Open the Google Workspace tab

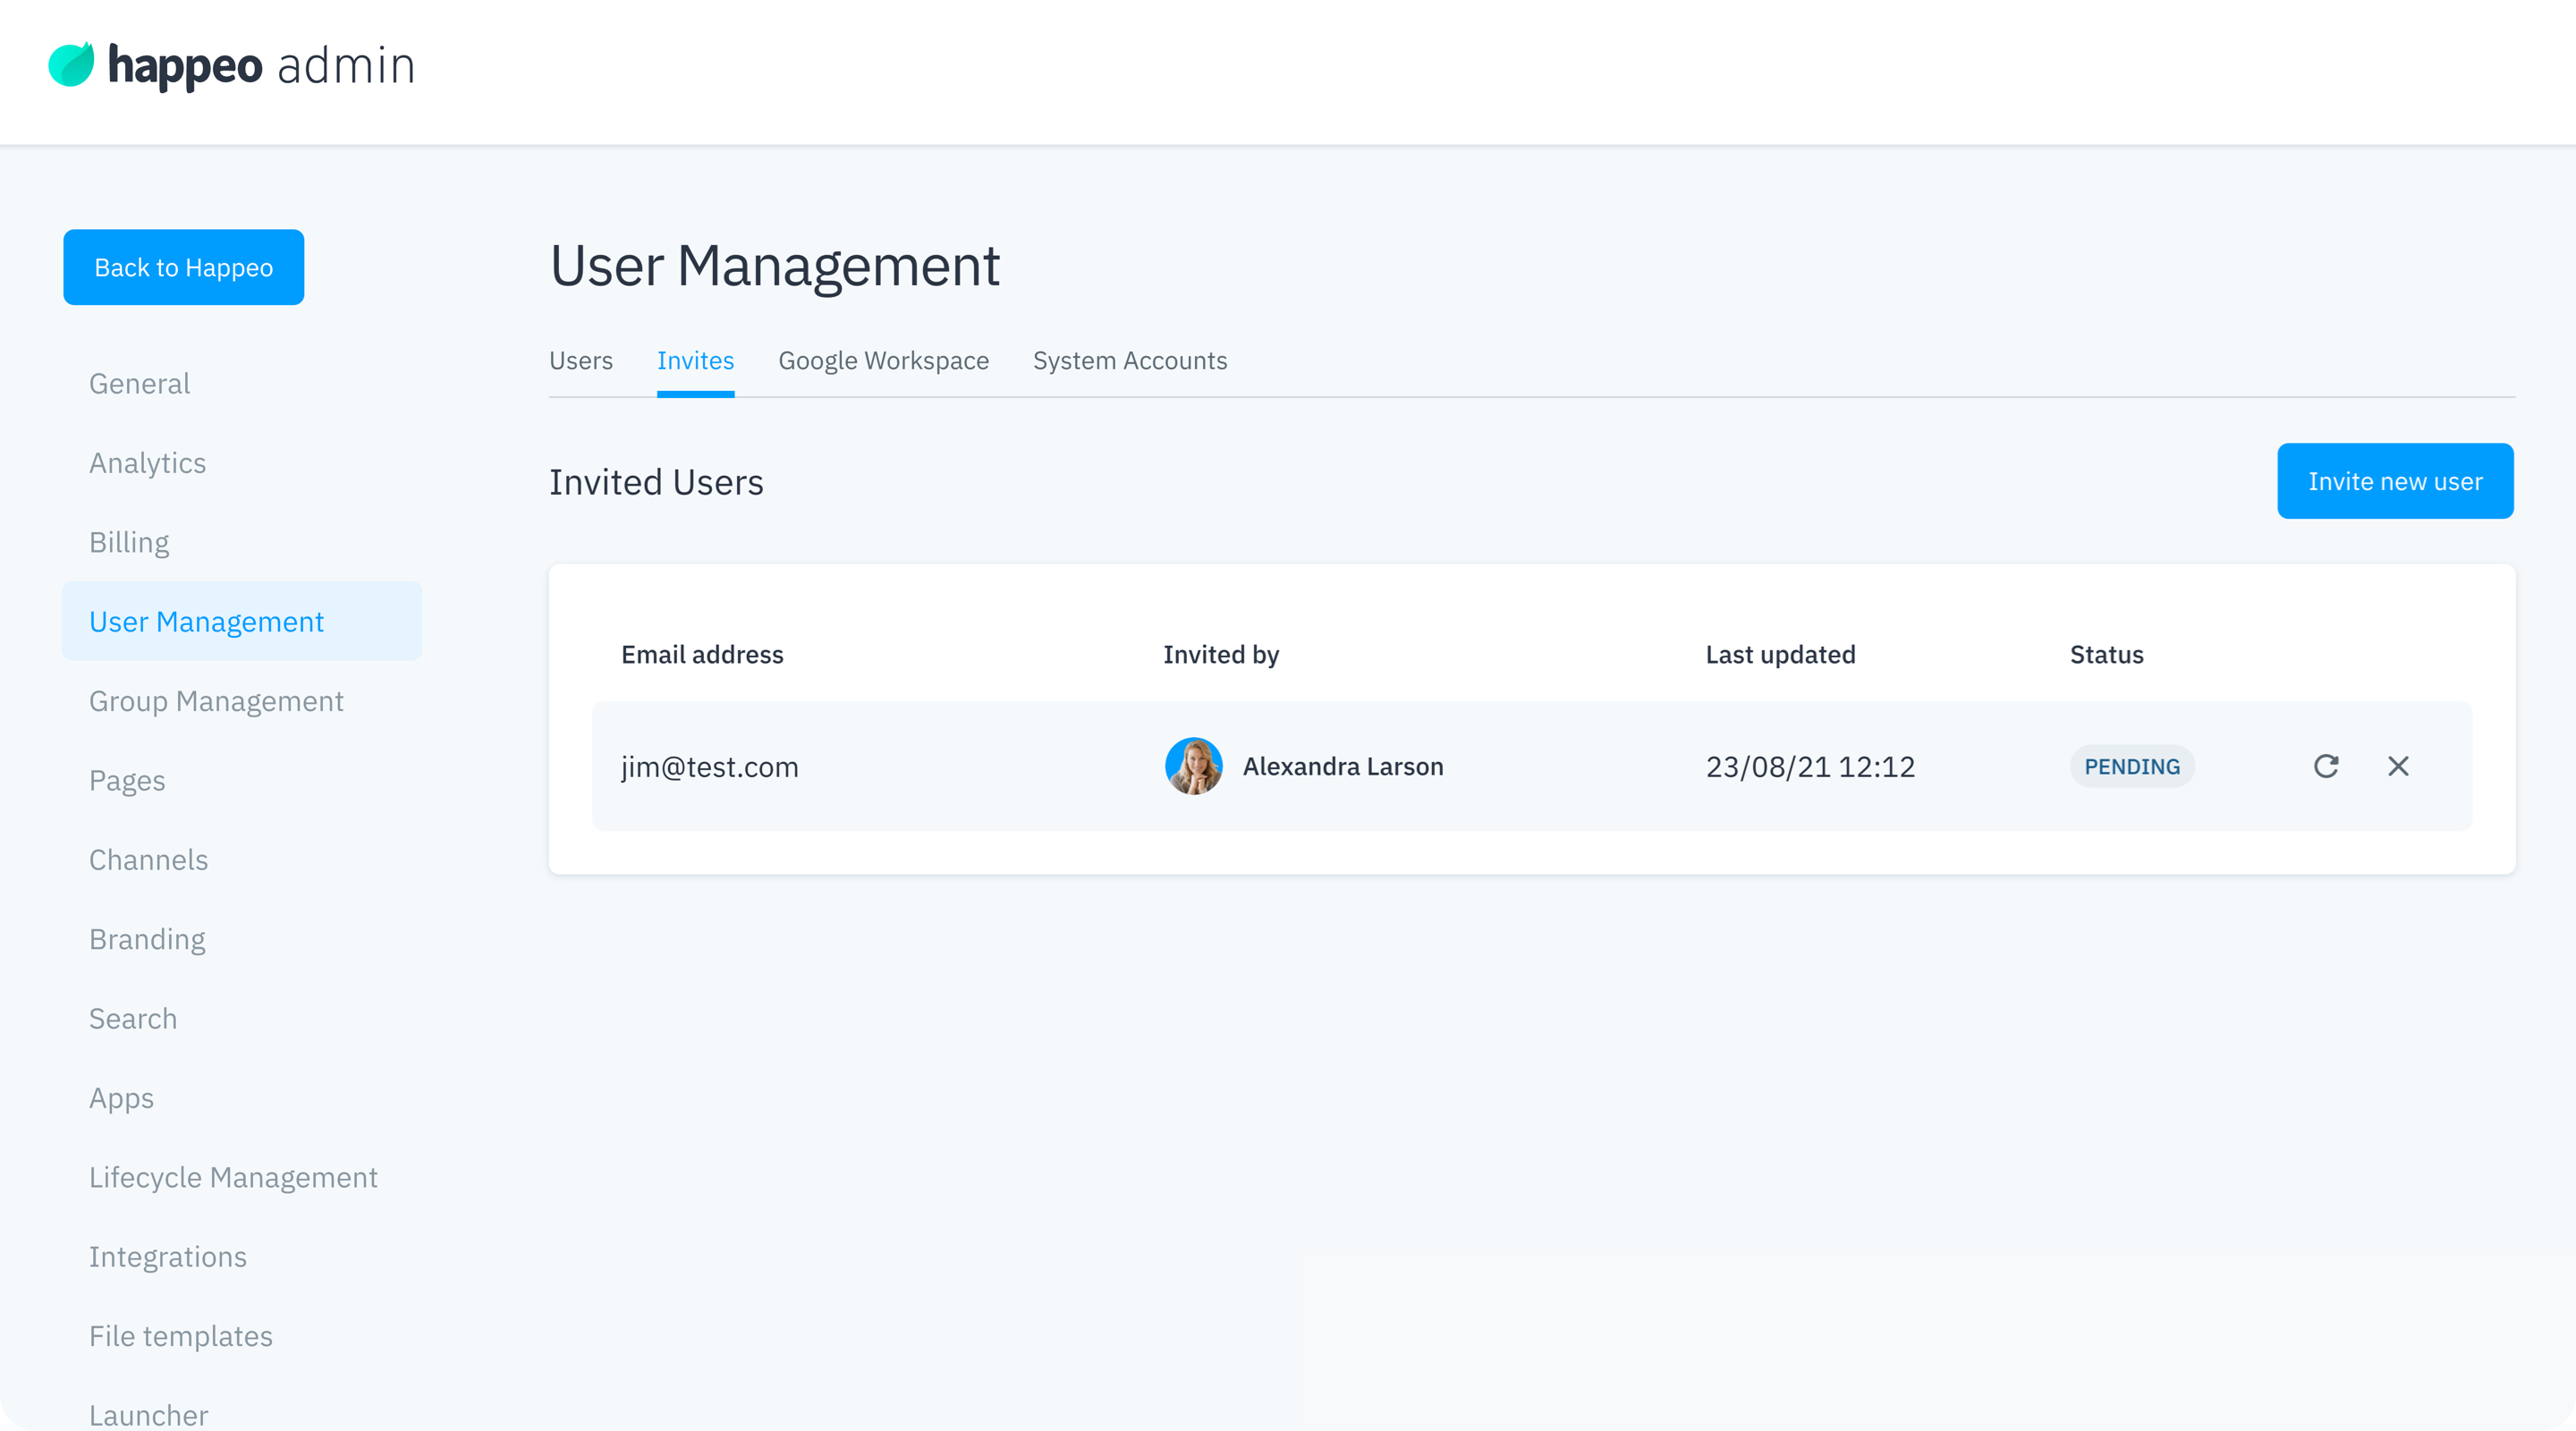pyautogui.click(x=883, y=361)
